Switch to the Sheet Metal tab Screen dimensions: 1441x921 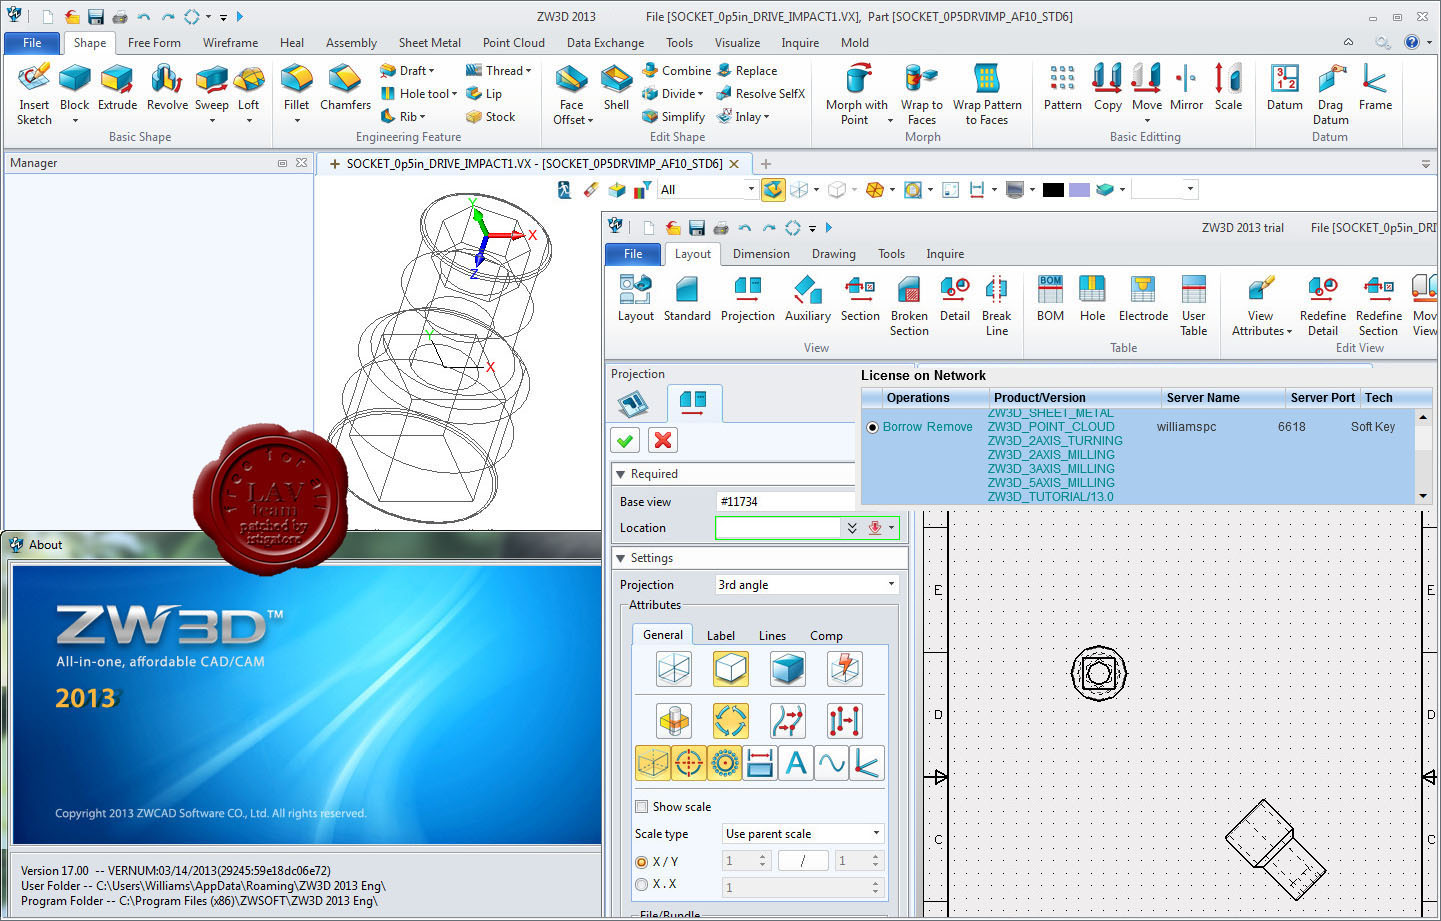coord(430,42)
